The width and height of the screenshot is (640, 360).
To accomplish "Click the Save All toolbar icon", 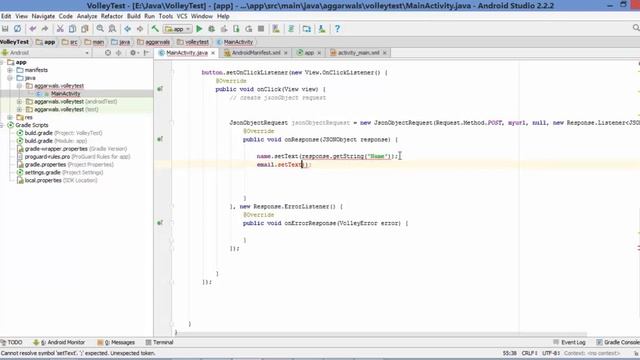I will click(5, 29).
